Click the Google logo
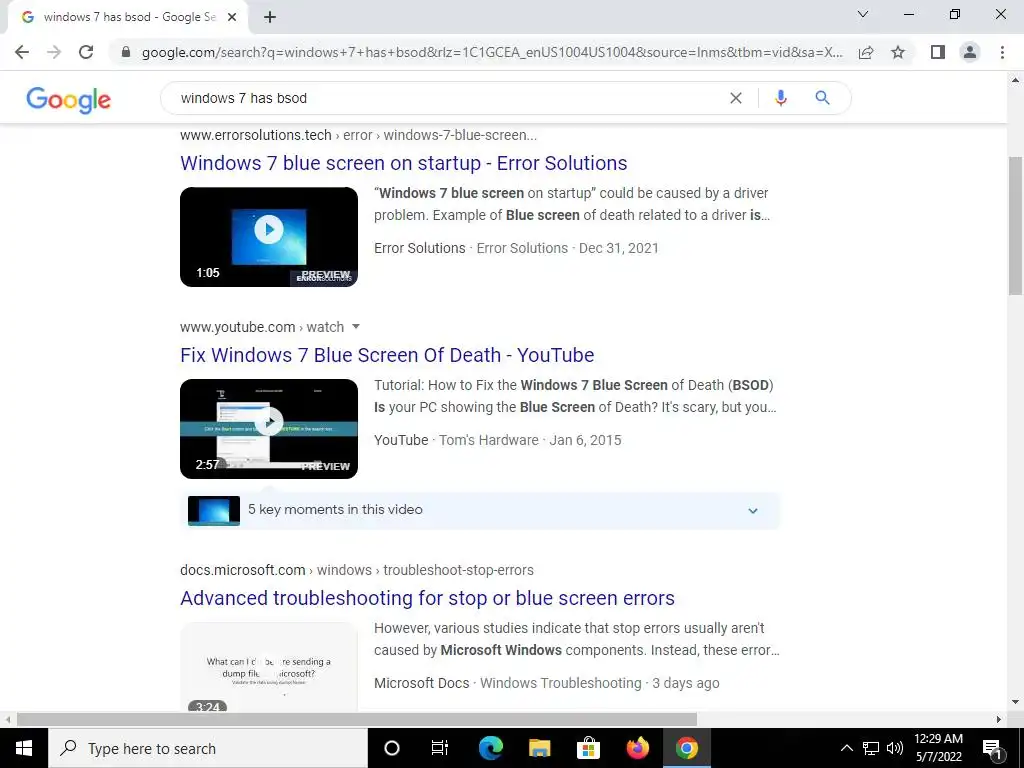The width and height of the screenshot is (1024, 768). (69, 99)
